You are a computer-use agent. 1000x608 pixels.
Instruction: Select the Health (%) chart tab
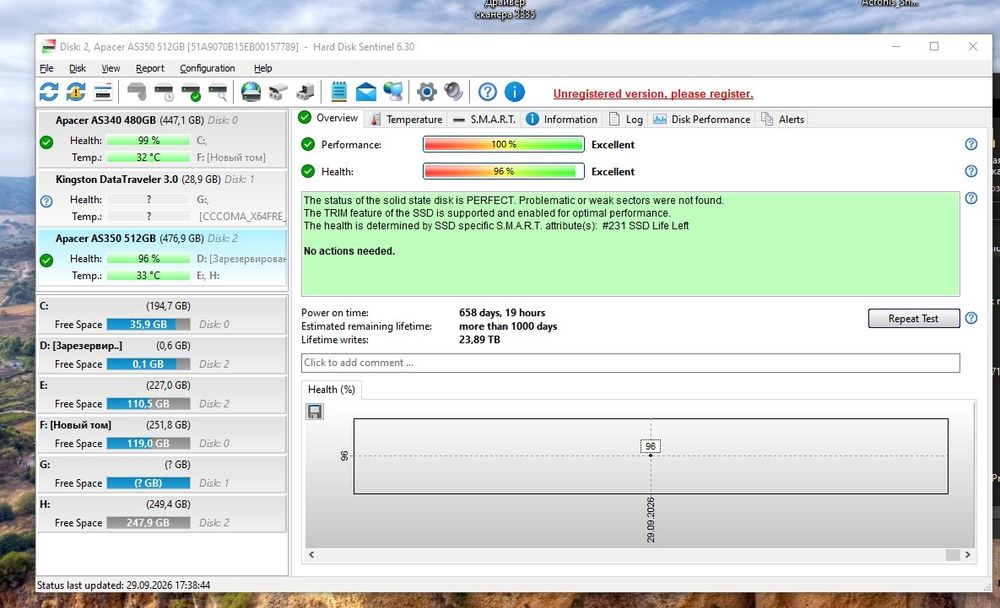pos(331,389)
